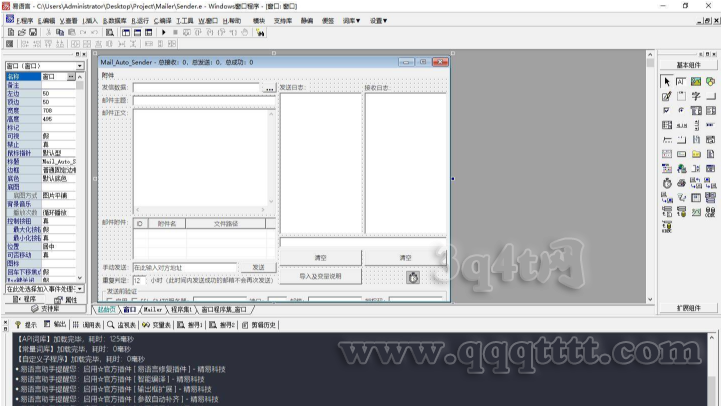The height and width of the screenshot is (406, 721).
Task: Open the 词库 dropdown menu
Action: 351,21
